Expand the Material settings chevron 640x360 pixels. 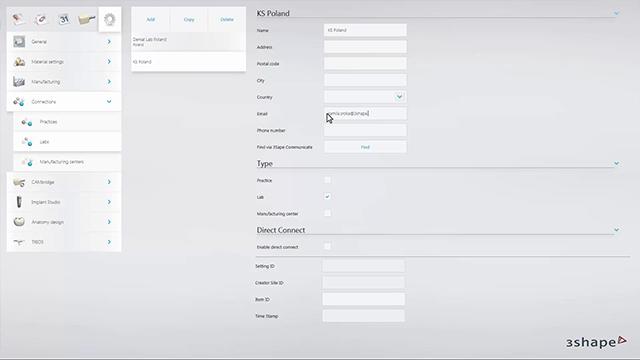(x=109, y=62)
